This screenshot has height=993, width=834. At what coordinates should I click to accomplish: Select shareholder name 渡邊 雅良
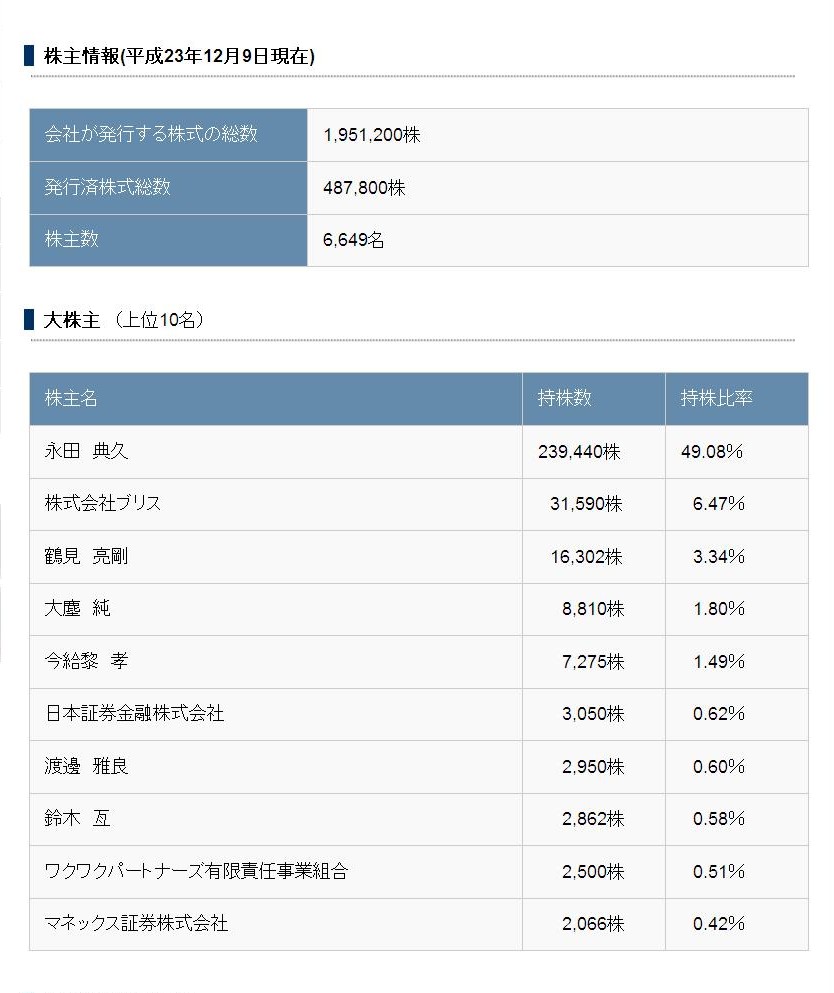click(x=86, y=766)
